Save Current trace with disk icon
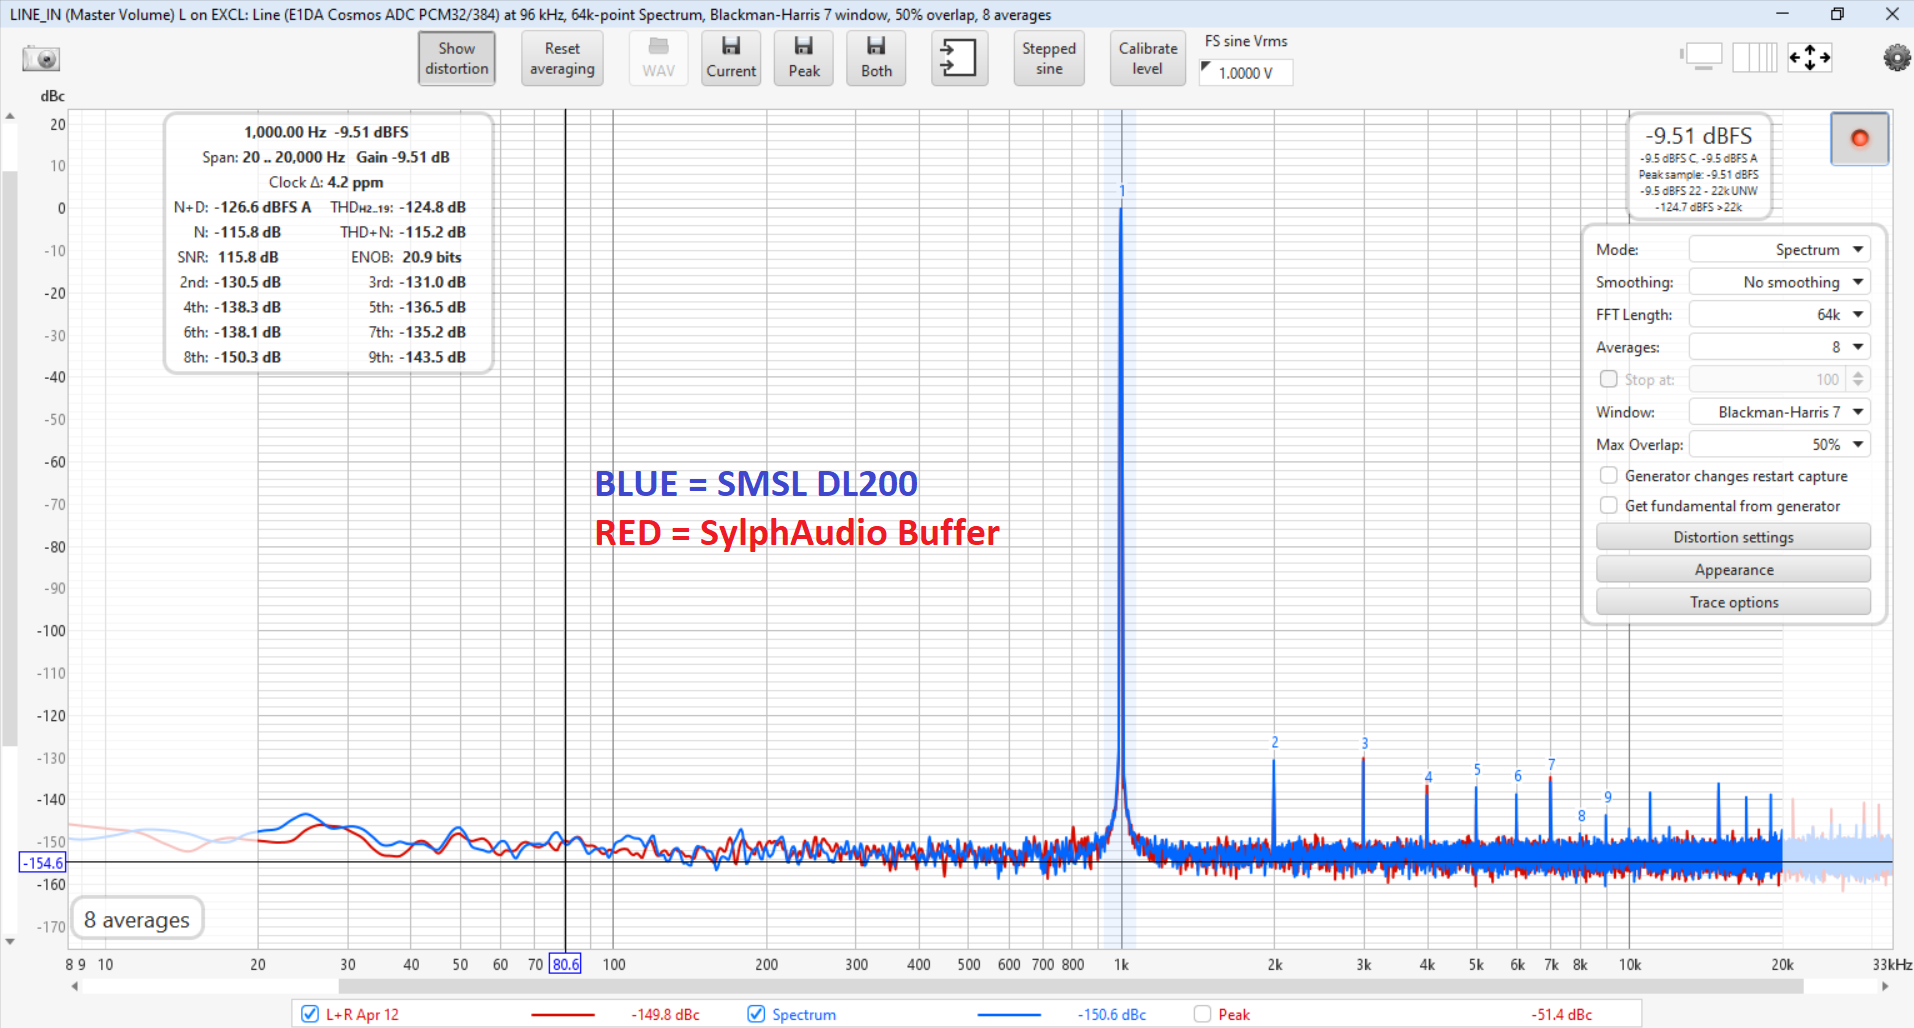The height and width of the screenshot is (1028, 1914). [x=731, y=58]
